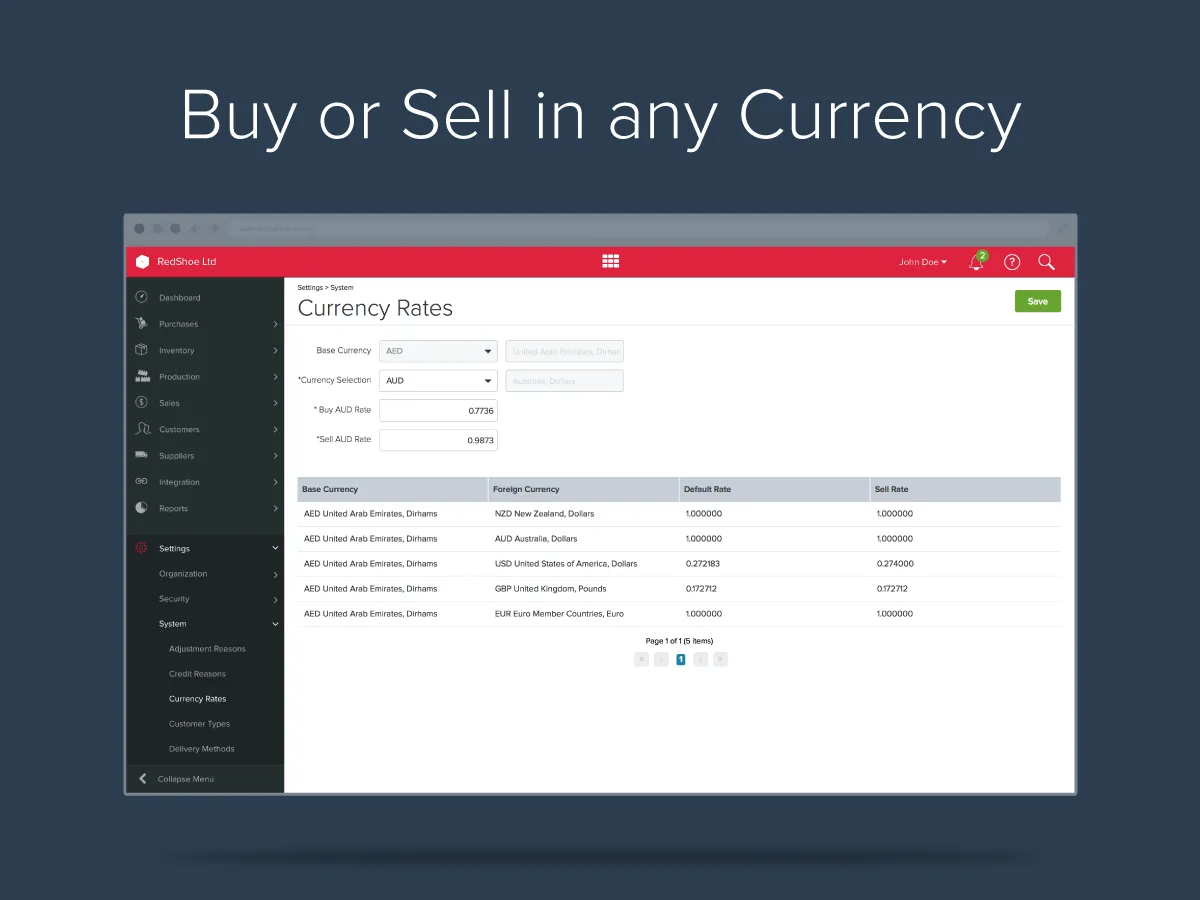
Task: Click the Suppliers truck icon
Action: tap(141, 455)
